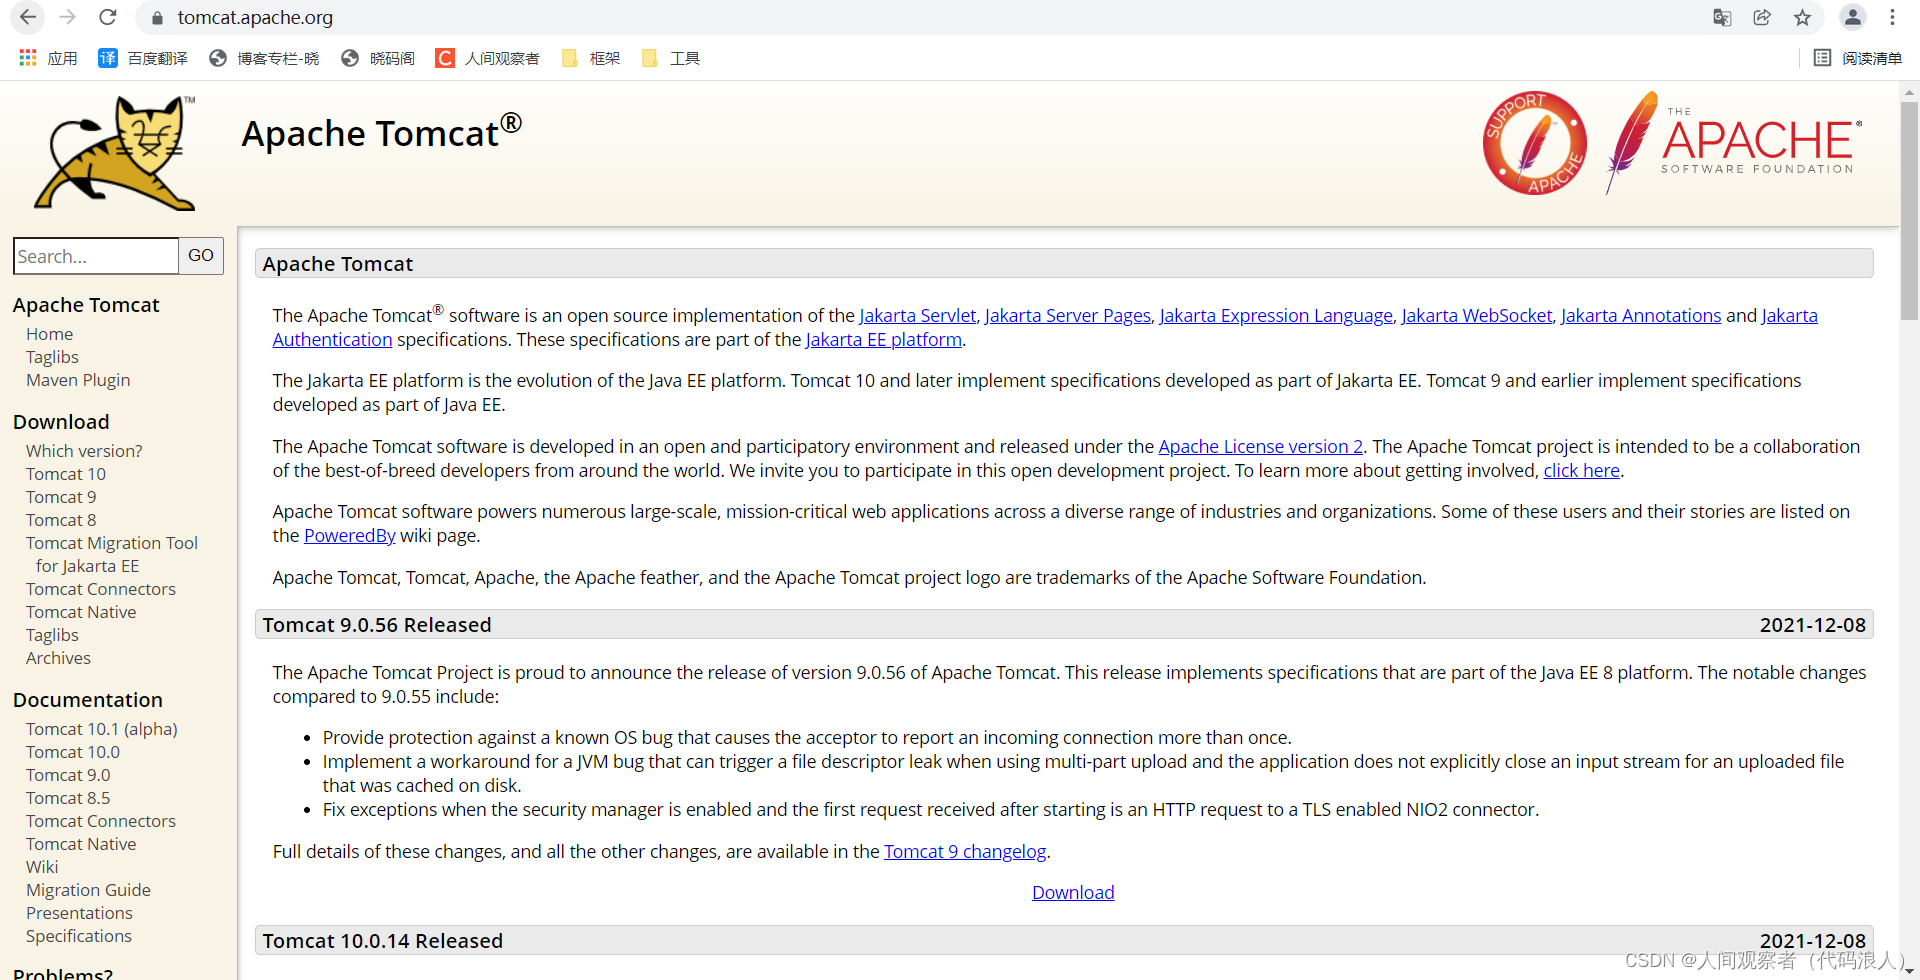This screenshot has height=980, width=1920.
Task: Click the lock icon in address bar
Action: pos(157,18)
